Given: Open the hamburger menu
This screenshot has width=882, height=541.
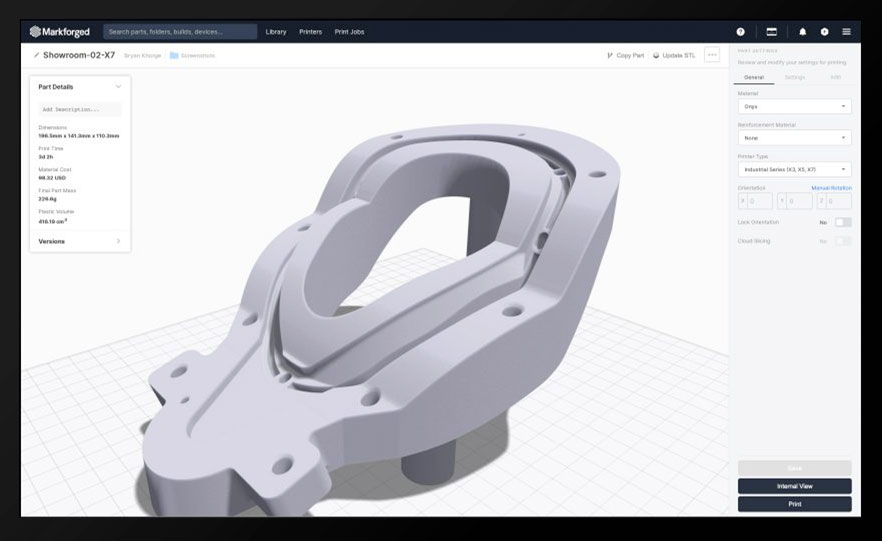Looking at the screenshot, I should point(846,32).
